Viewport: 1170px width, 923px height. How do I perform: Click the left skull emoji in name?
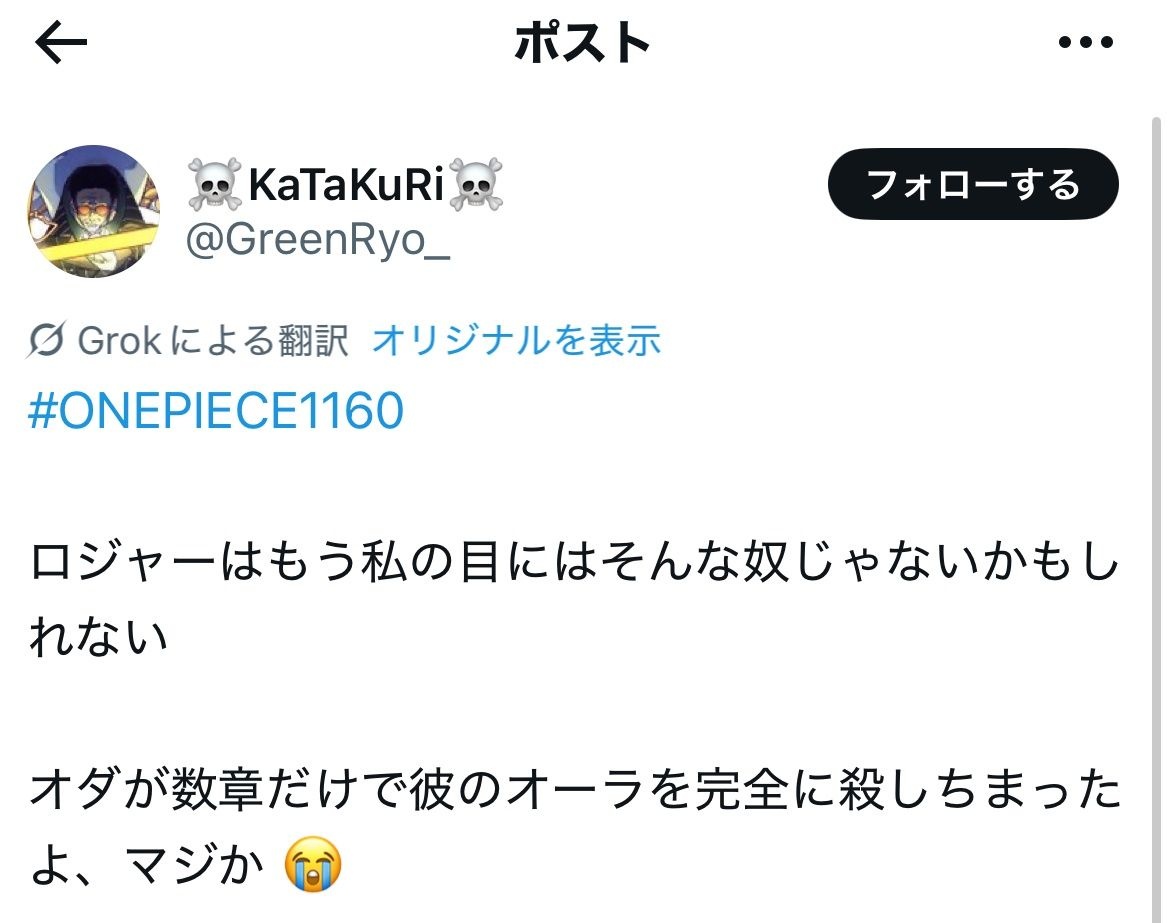(214, 184)
